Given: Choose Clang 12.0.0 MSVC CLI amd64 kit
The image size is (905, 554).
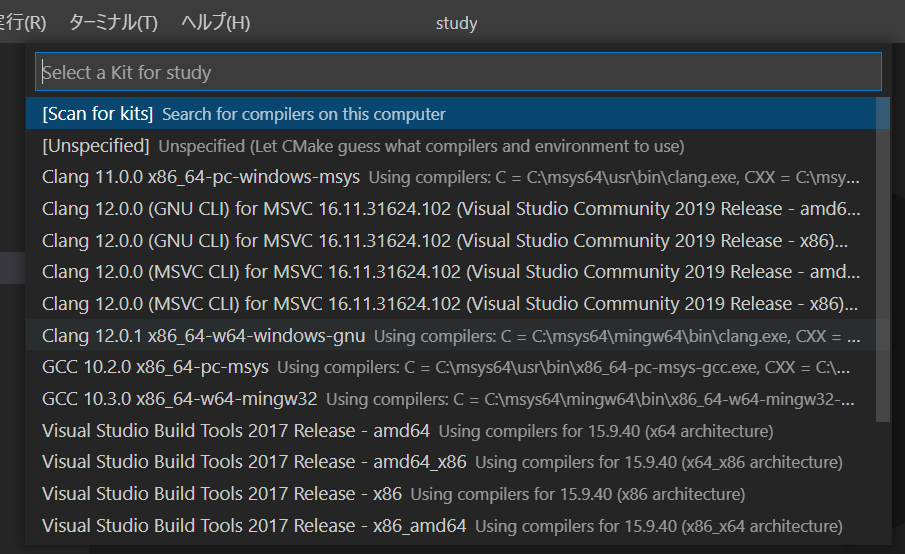Looking at the screenshot, I should (451, 272).
